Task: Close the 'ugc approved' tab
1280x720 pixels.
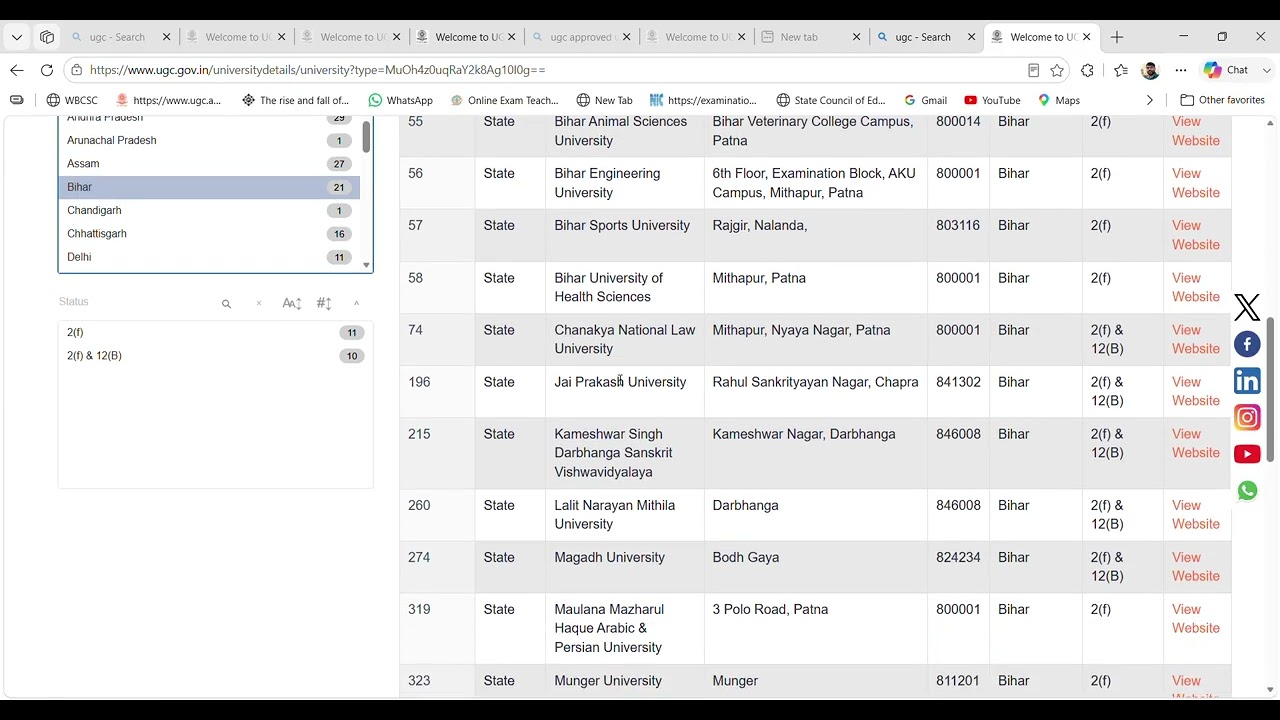Action: pyautogui.click(x=627, y=37)
